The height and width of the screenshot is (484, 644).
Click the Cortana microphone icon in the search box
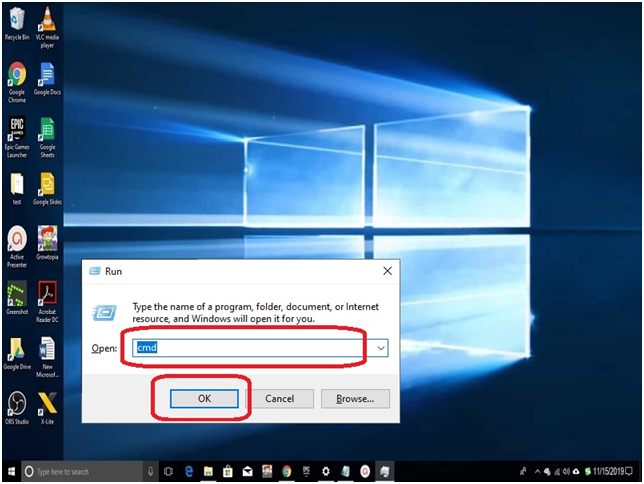click(x=150, y=471)
